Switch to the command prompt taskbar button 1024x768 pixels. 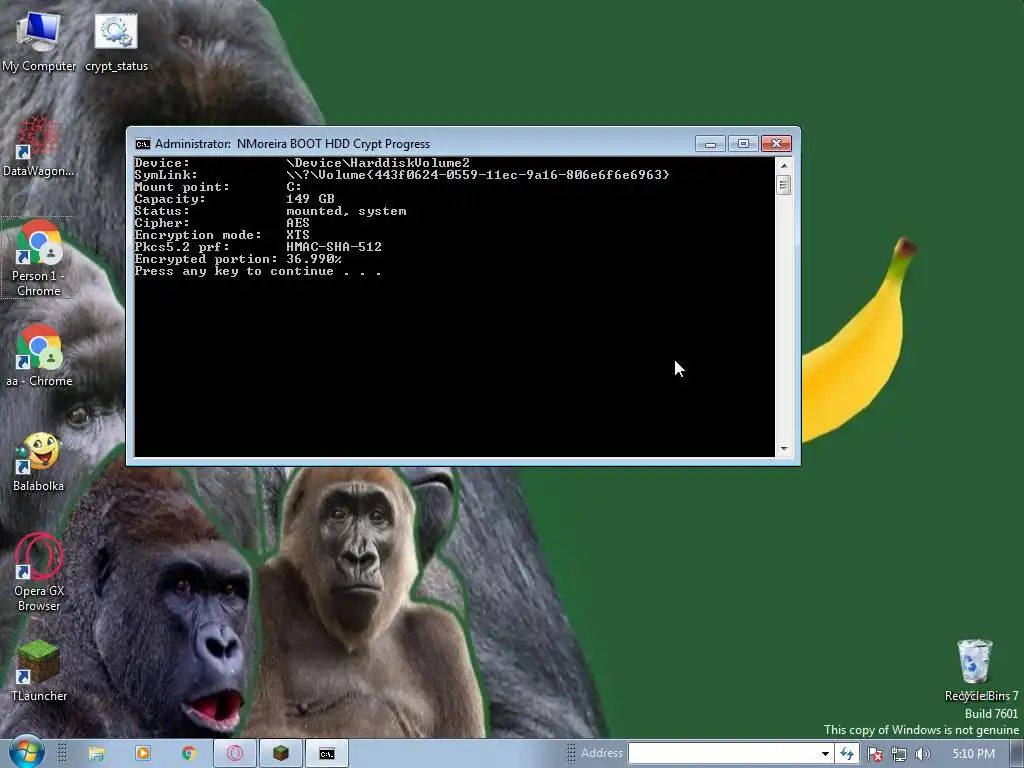327,754
